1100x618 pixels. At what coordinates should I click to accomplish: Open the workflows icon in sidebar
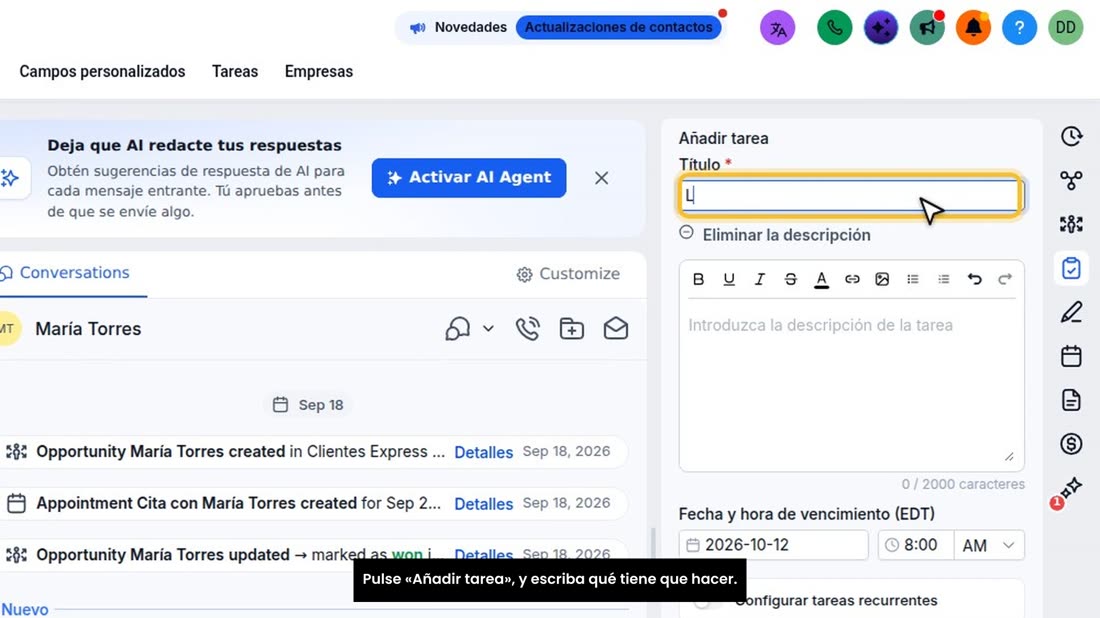coord(1071,180)
